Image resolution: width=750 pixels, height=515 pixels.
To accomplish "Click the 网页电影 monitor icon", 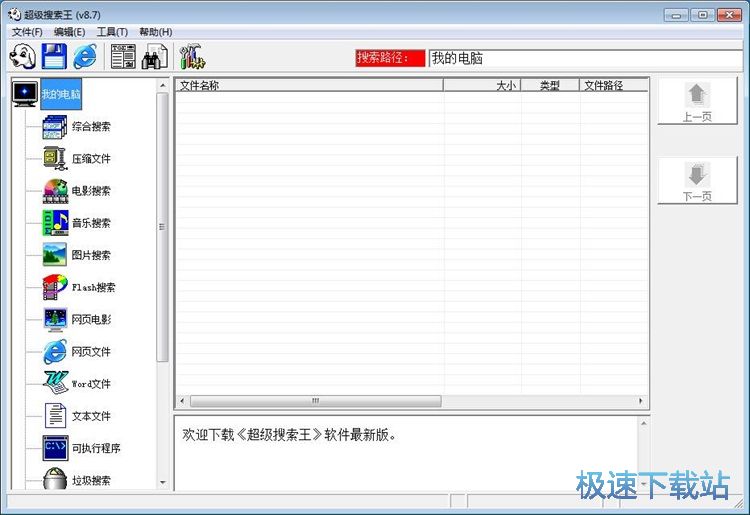I will point(55,319).
